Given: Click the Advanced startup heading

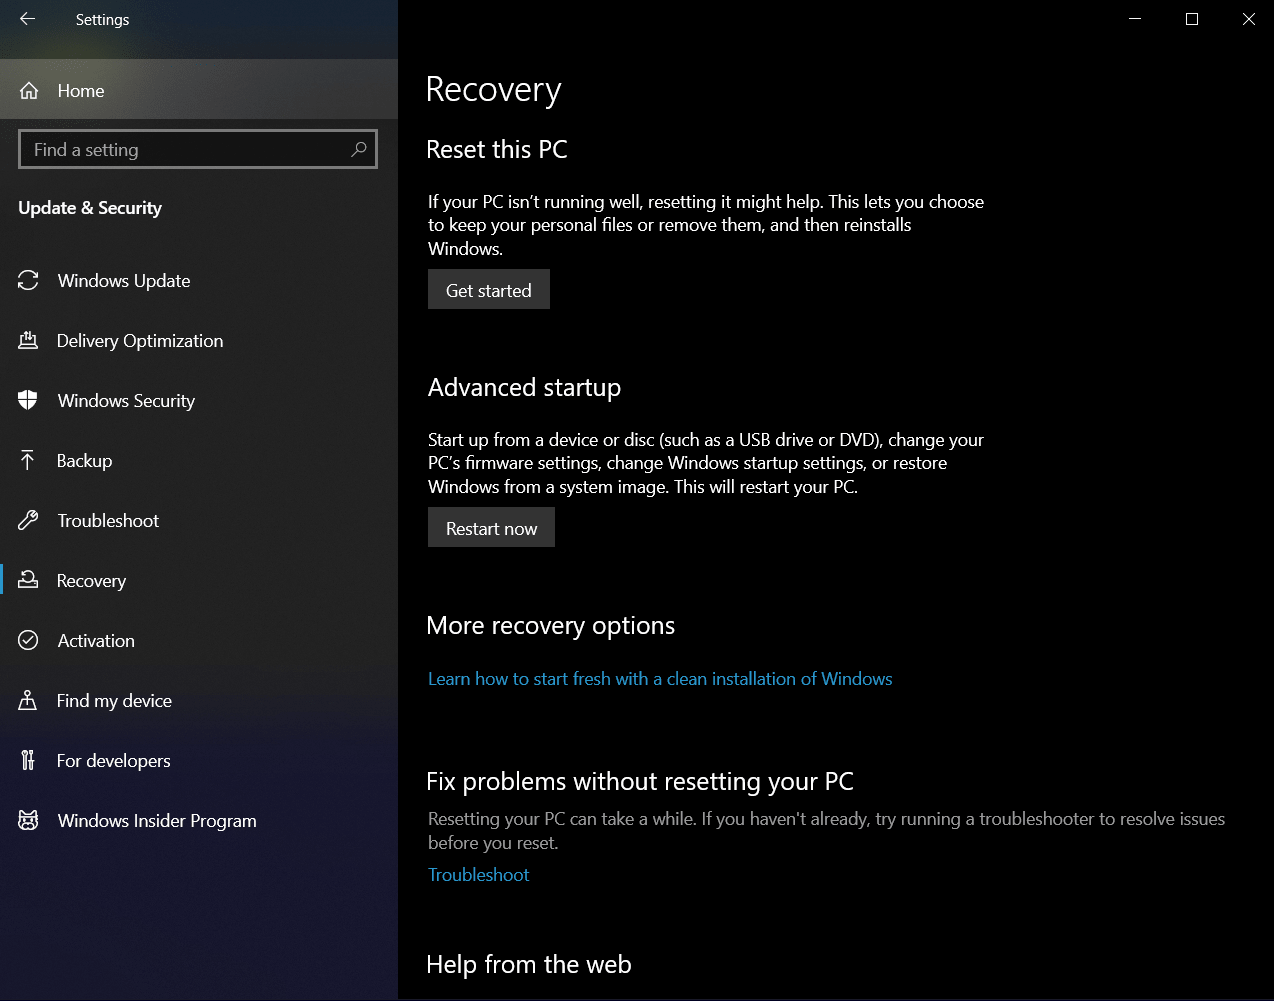Looking at the screenshot, I should tap(525, 388).
